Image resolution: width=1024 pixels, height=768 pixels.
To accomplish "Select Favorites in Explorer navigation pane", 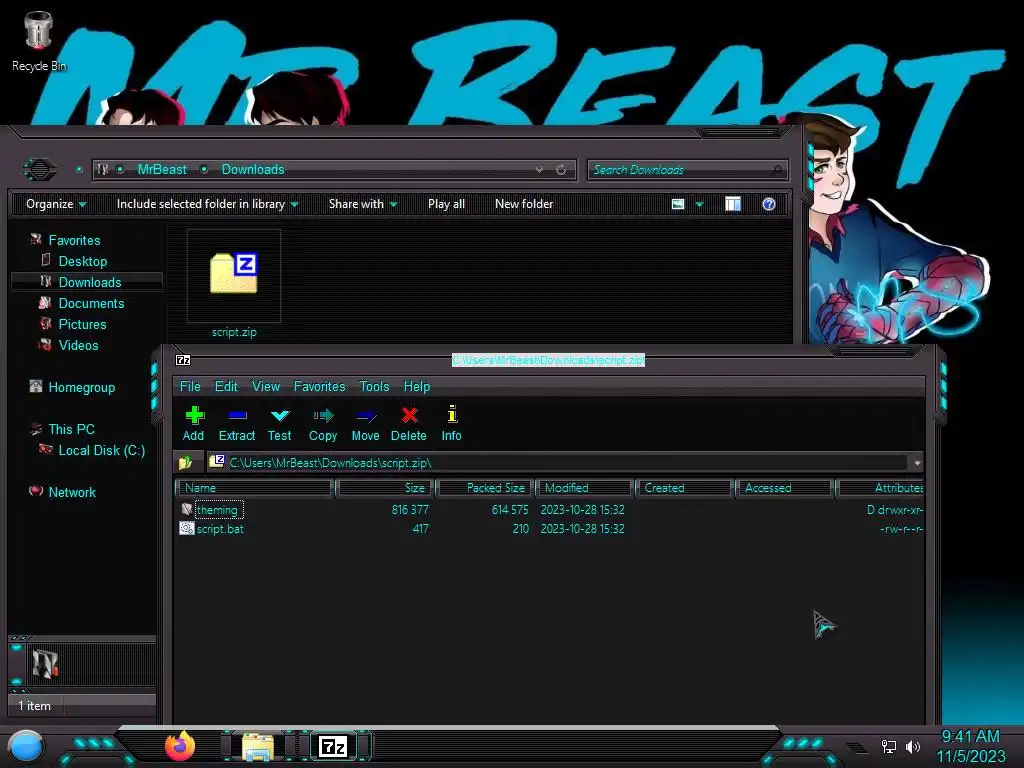I will point(74,240).
